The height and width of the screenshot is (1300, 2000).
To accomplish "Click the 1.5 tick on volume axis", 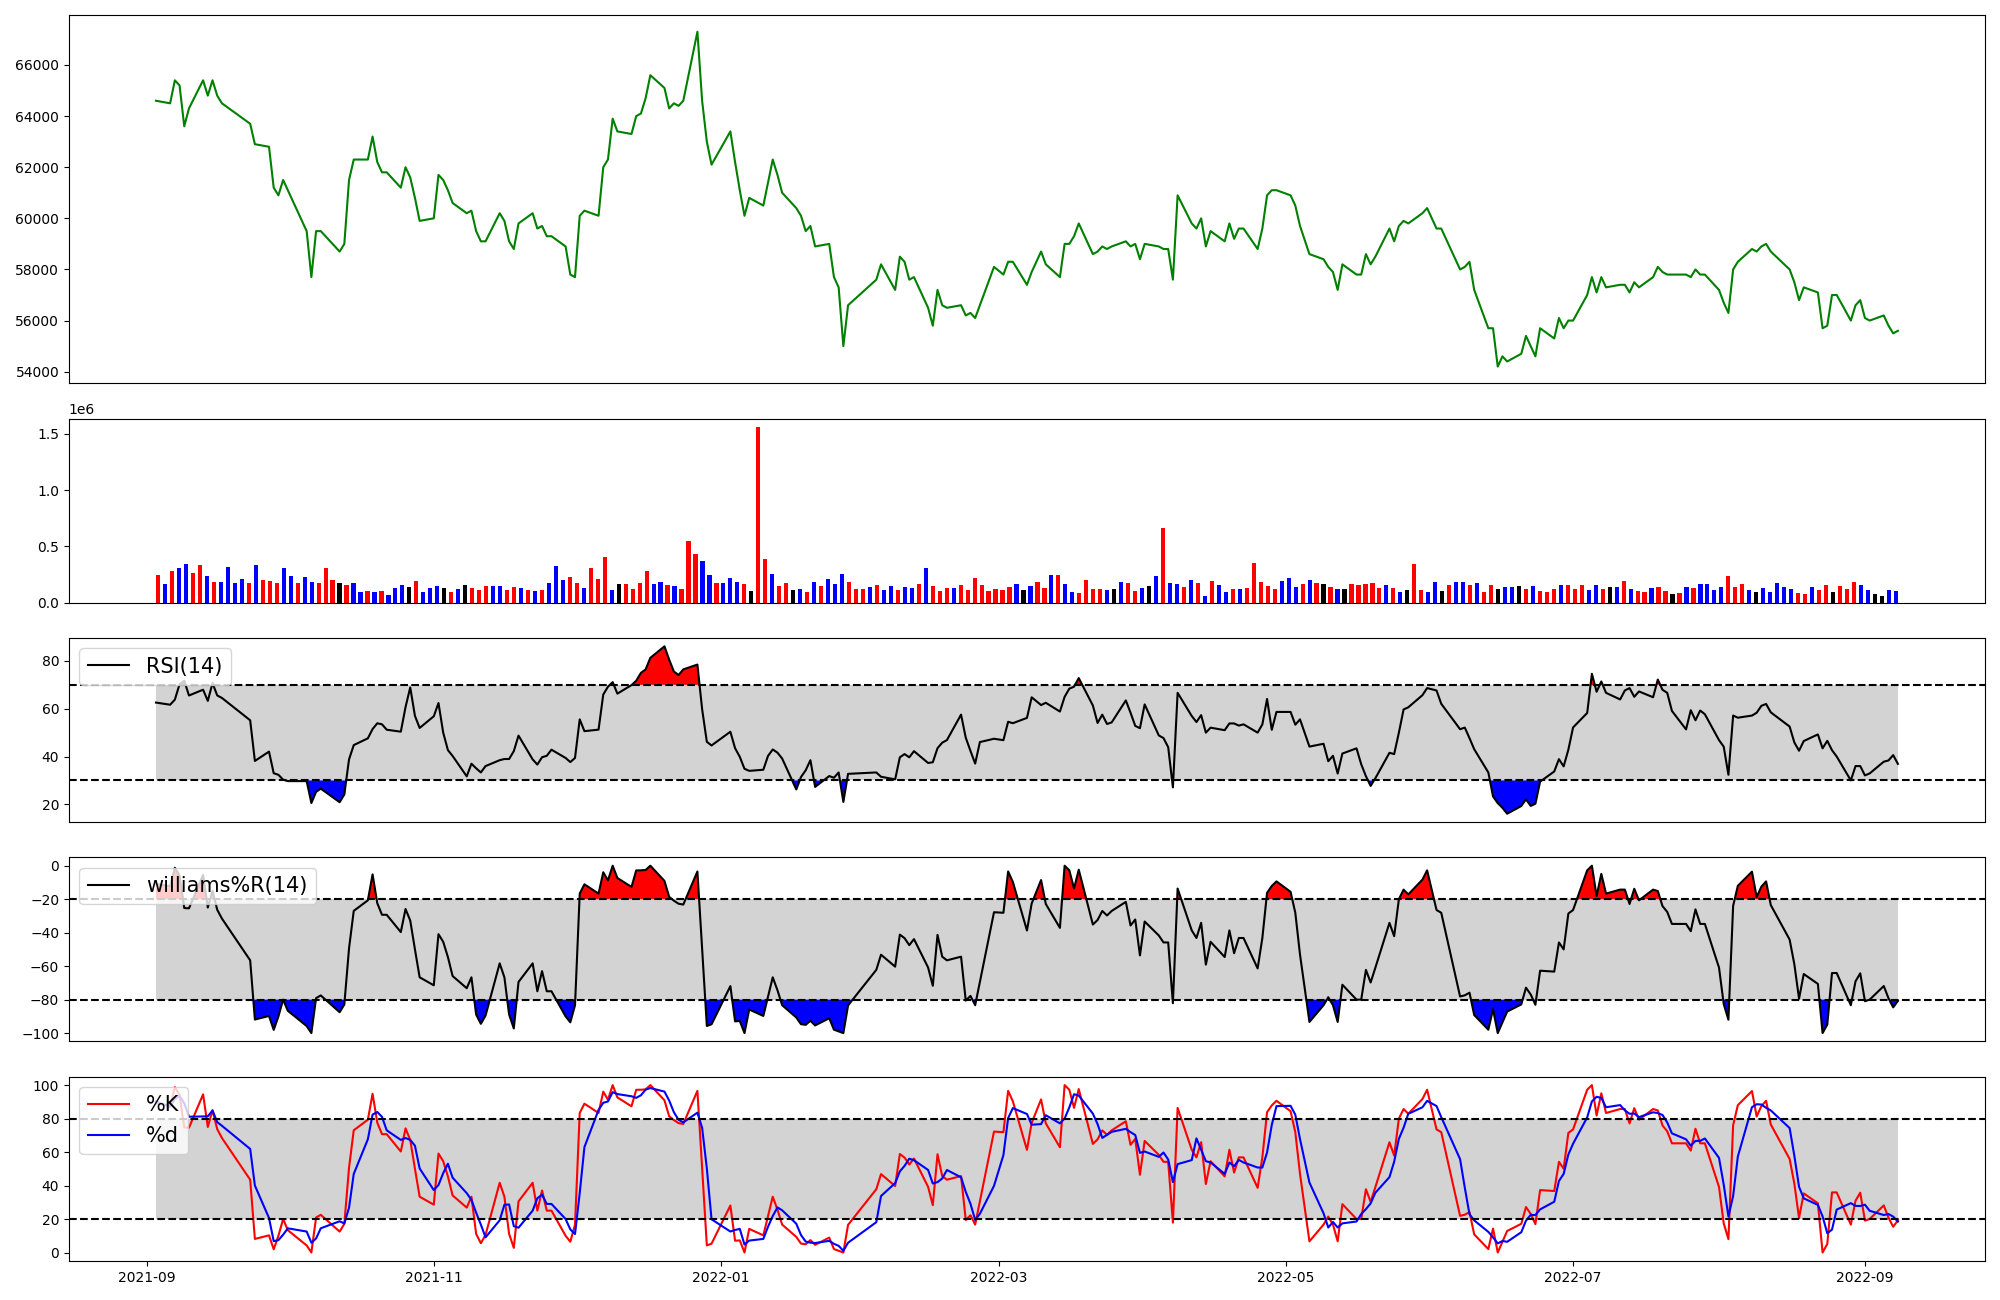I will coord(49,435).
